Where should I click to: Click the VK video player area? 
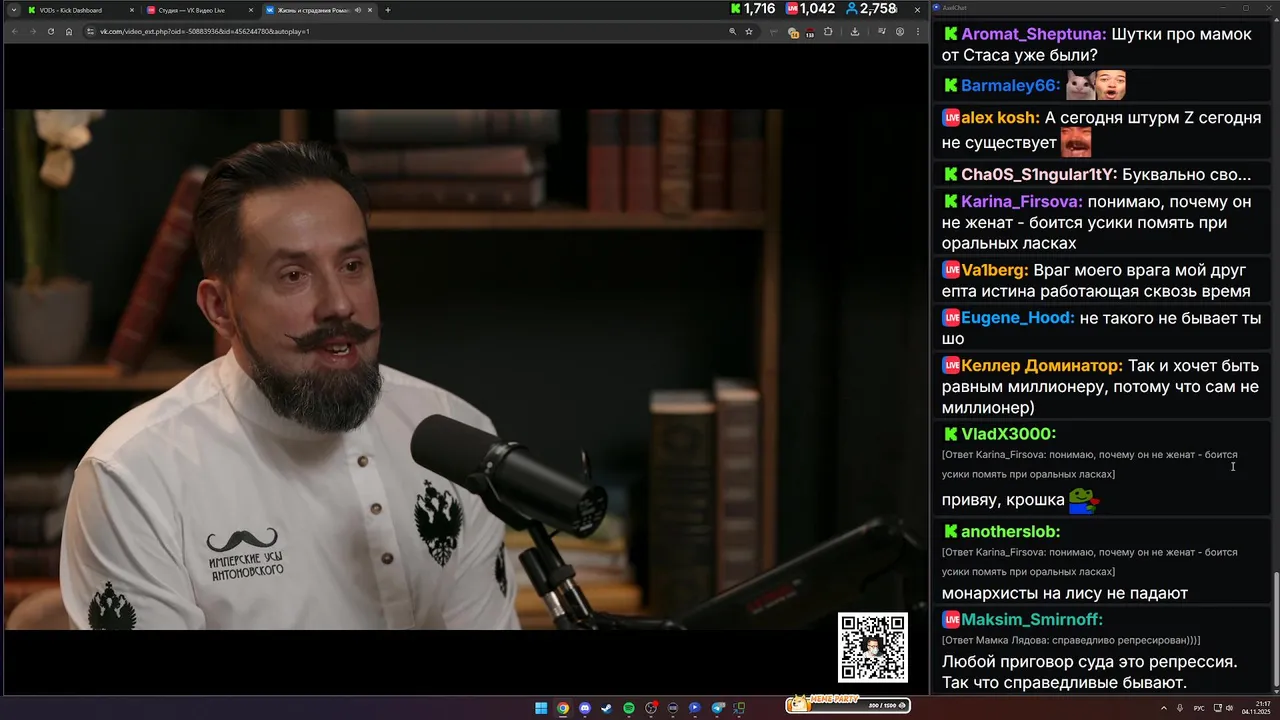pos(465,369)
